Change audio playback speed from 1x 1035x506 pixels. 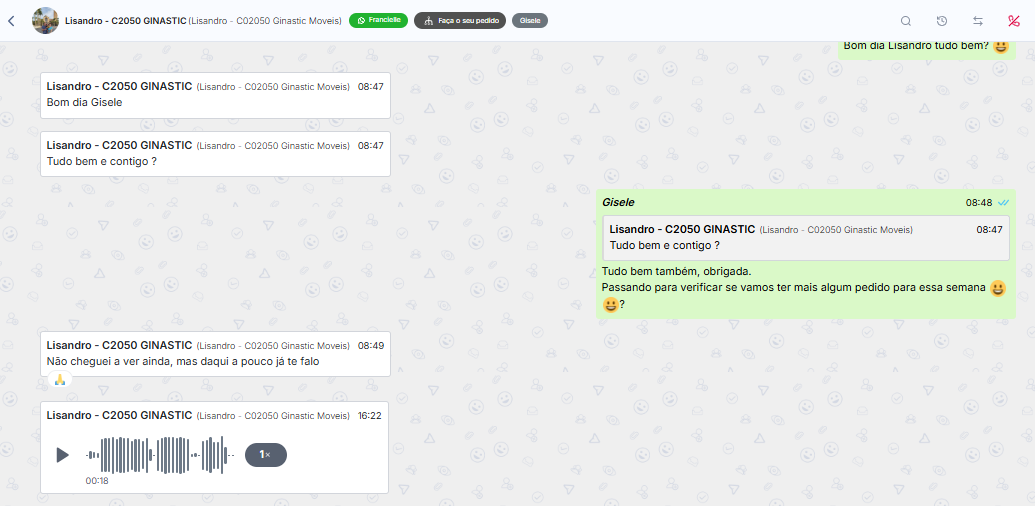tap(265, 455)
